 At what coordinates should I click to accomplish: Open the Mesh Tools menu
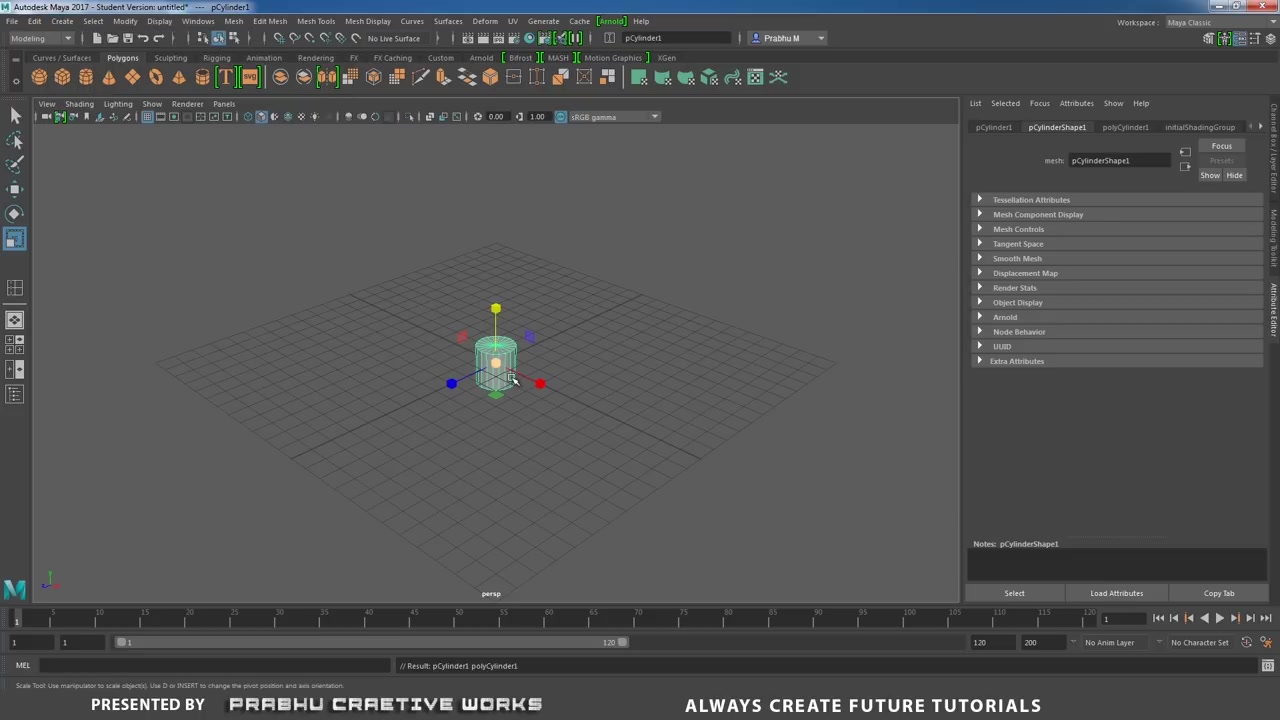pyautogui.click(x=316, y=21)
